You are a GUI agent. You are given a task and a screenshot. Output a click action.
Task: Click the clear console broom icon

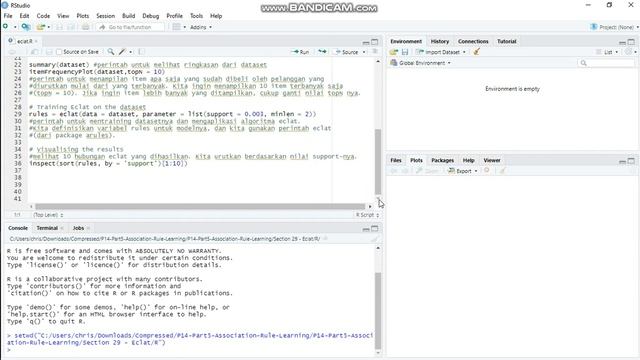pyautogui.click(x=375, y=239)
